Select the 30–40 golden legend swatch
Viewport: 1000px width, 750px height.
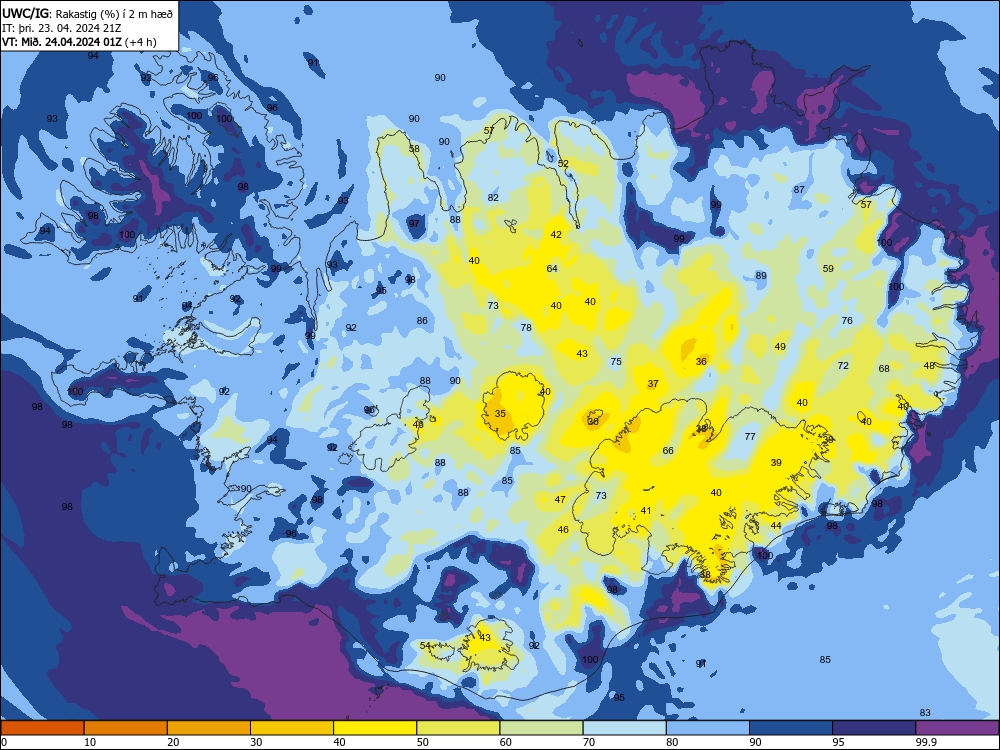(x=292, y=728)
